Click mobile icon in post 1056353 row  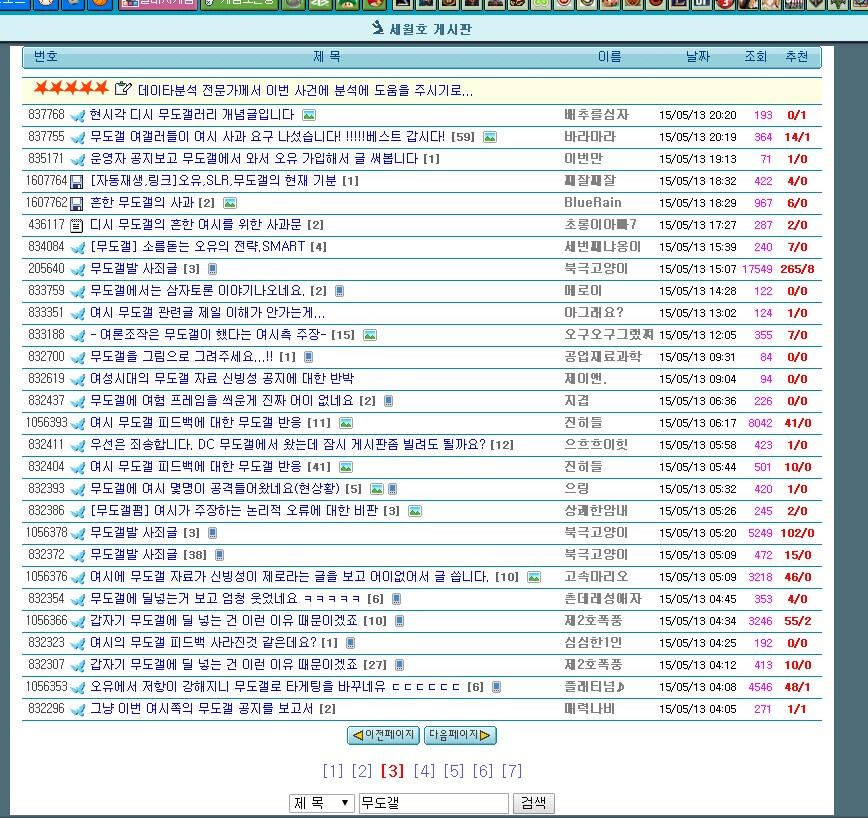tap(496, 687)
